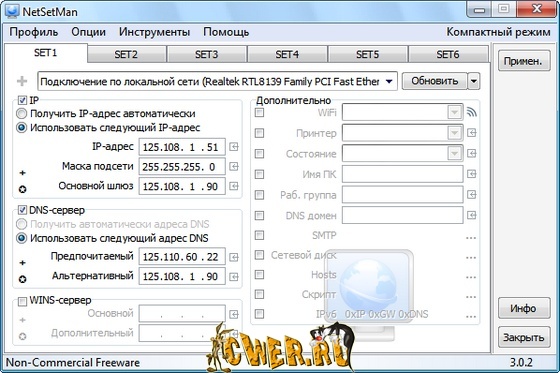Enable the Принтер checkbox

click(259, 133)
